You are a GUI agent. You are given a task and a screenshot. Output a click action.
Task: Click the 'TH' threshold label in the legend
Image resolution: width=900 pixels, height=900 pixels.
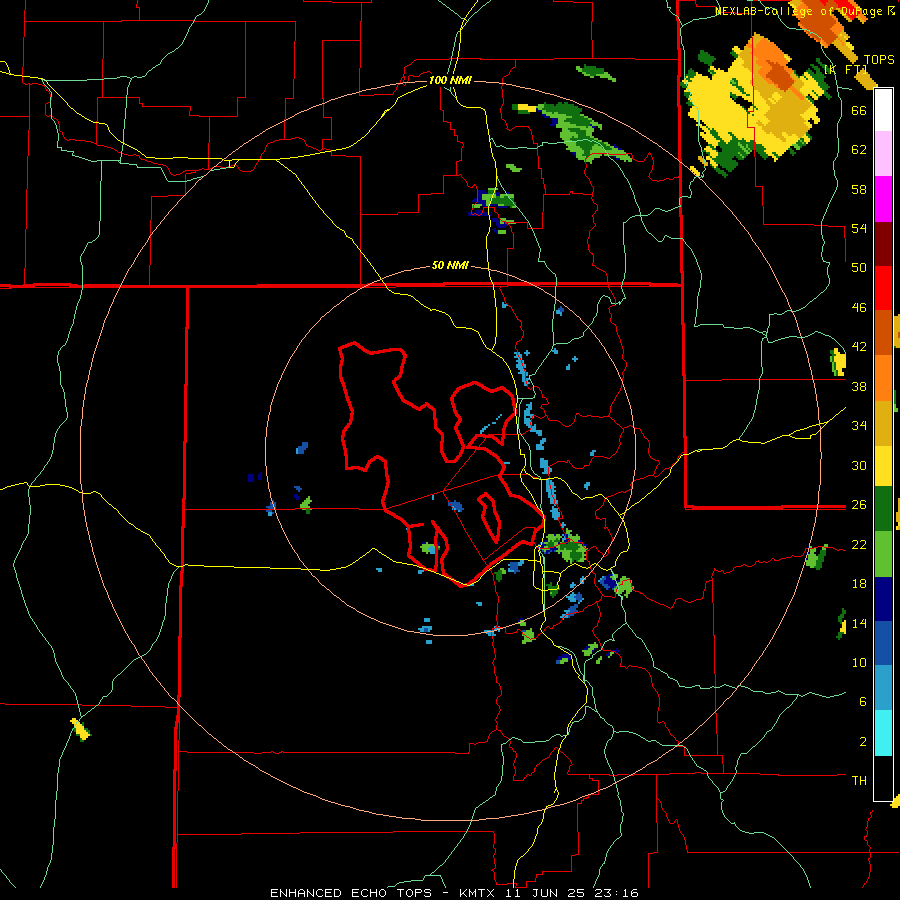(859, 781)
